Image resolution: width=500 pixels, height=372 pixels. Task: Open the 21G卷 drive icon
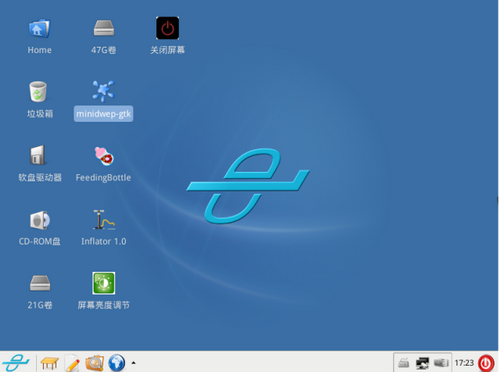click(x=40, y=283)
